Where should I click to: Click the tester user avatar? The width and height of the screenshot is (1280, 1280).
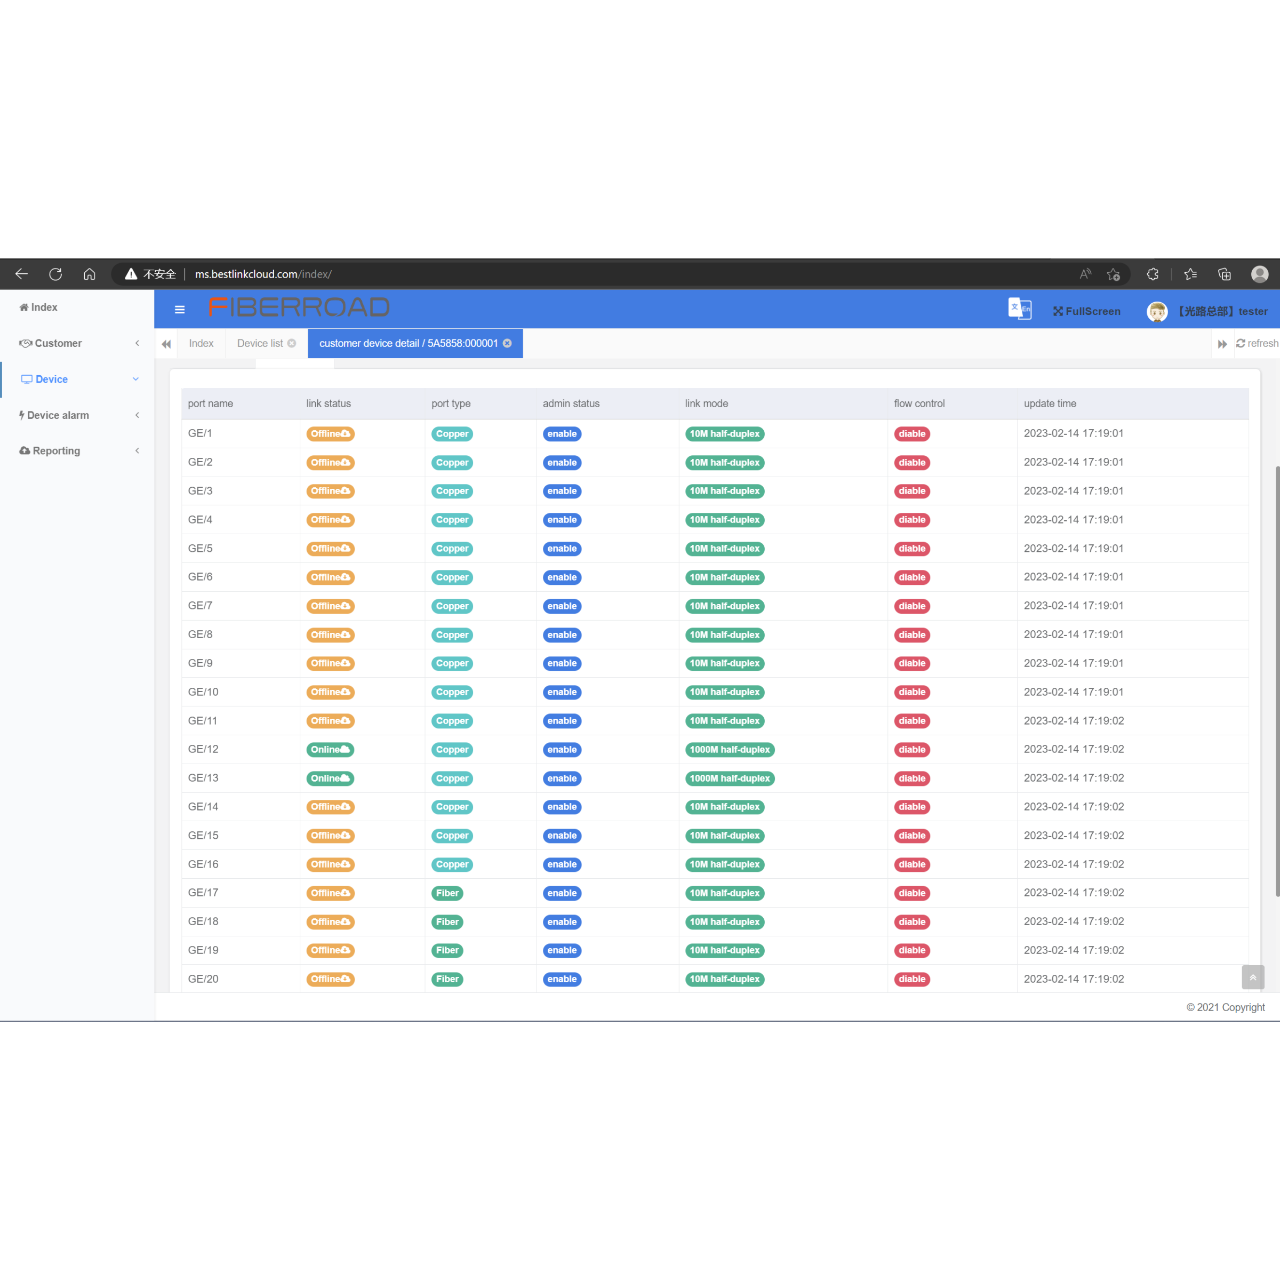(x=1157, y=312)
